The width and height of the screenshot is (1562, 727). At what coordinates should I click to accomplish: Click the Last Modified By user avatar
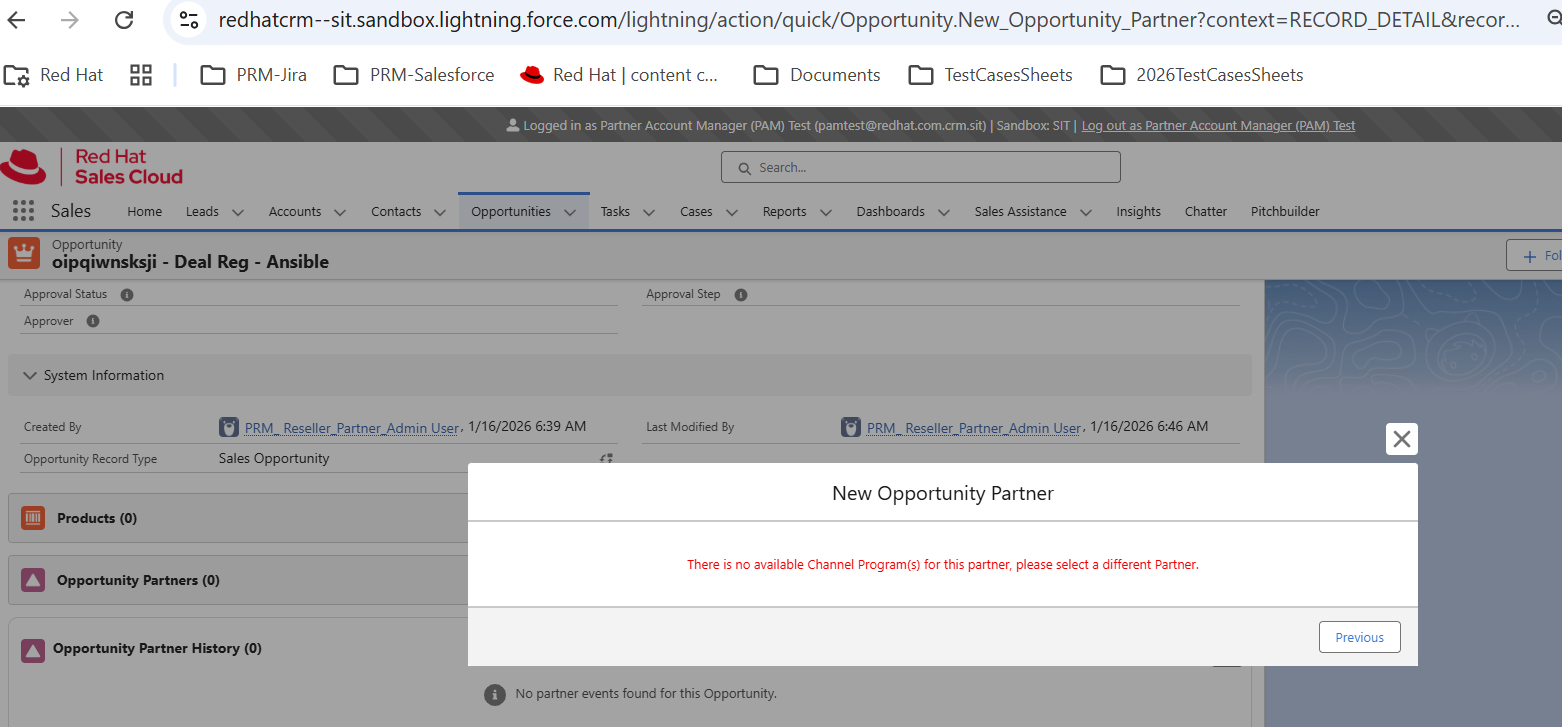click(851, 427)
